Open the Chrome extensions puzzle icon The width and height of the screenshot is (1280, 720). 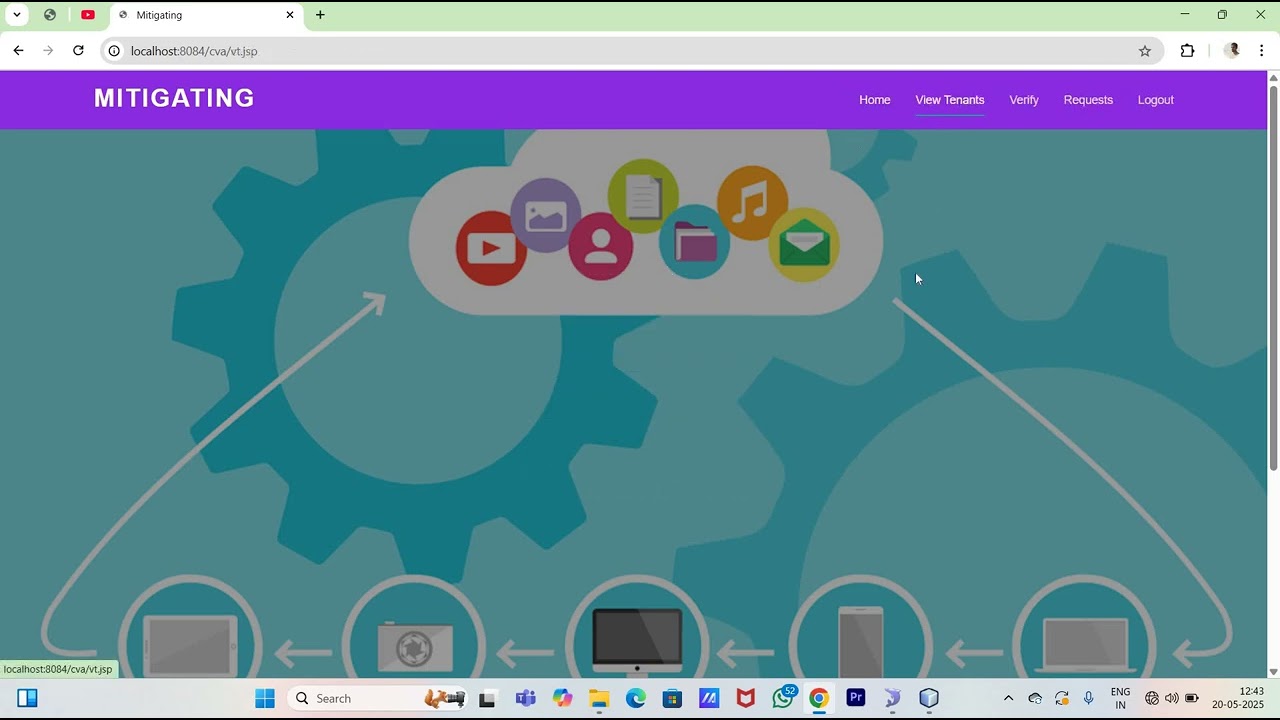tap(1187, 51)
